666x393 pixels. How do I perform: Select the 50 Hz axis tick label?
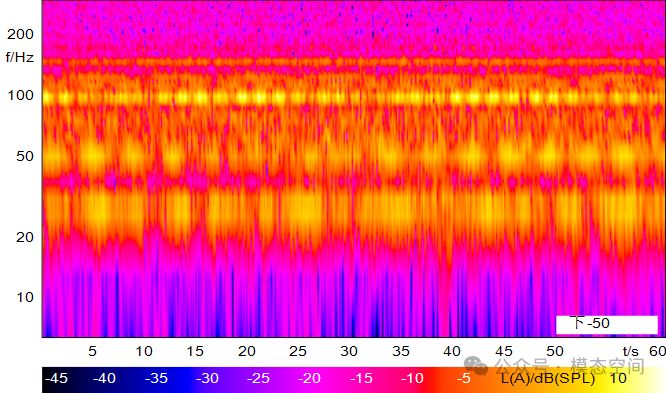25,156
